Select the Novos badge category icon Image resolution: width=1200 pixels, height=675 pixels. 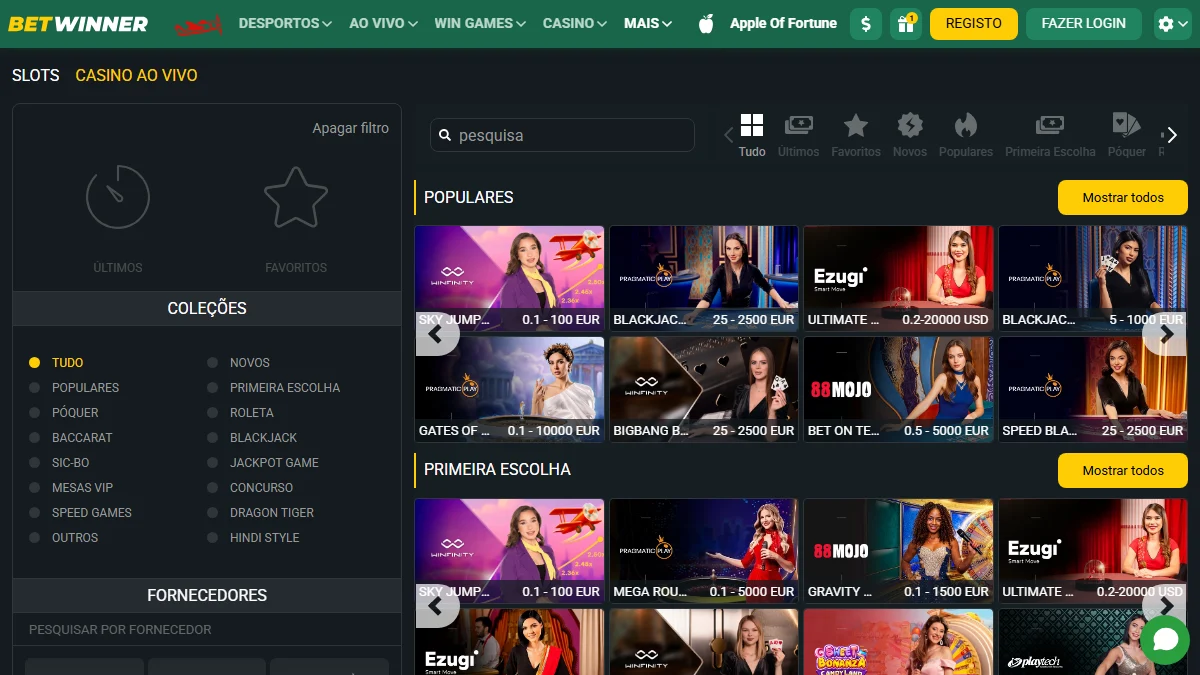910,126
